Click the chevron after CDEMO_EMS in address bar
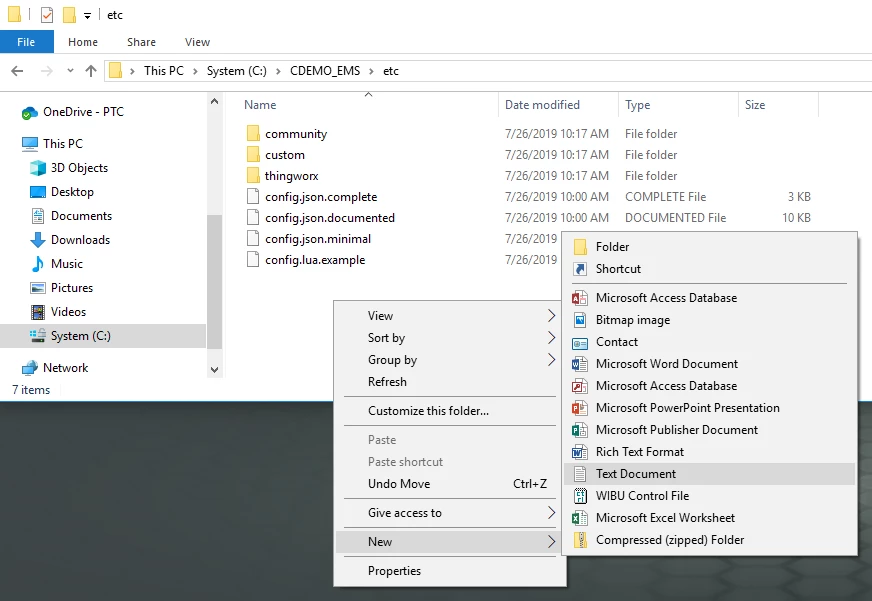The image size is (872, 601). (x=371, y=71)
